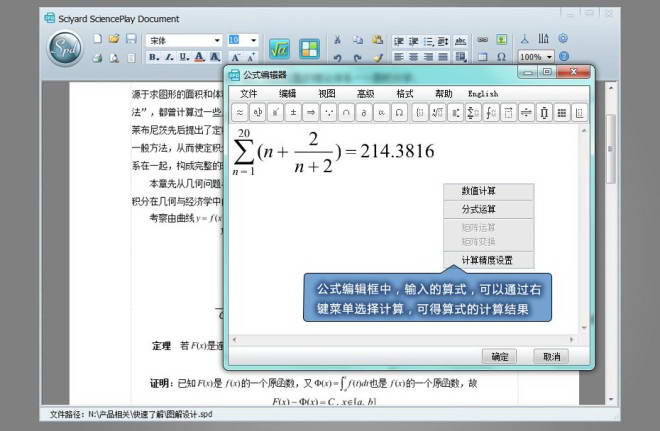Open the partial derivative symbols palette
Viewport: 660px width, 431px height.
[x=364, y=112]
